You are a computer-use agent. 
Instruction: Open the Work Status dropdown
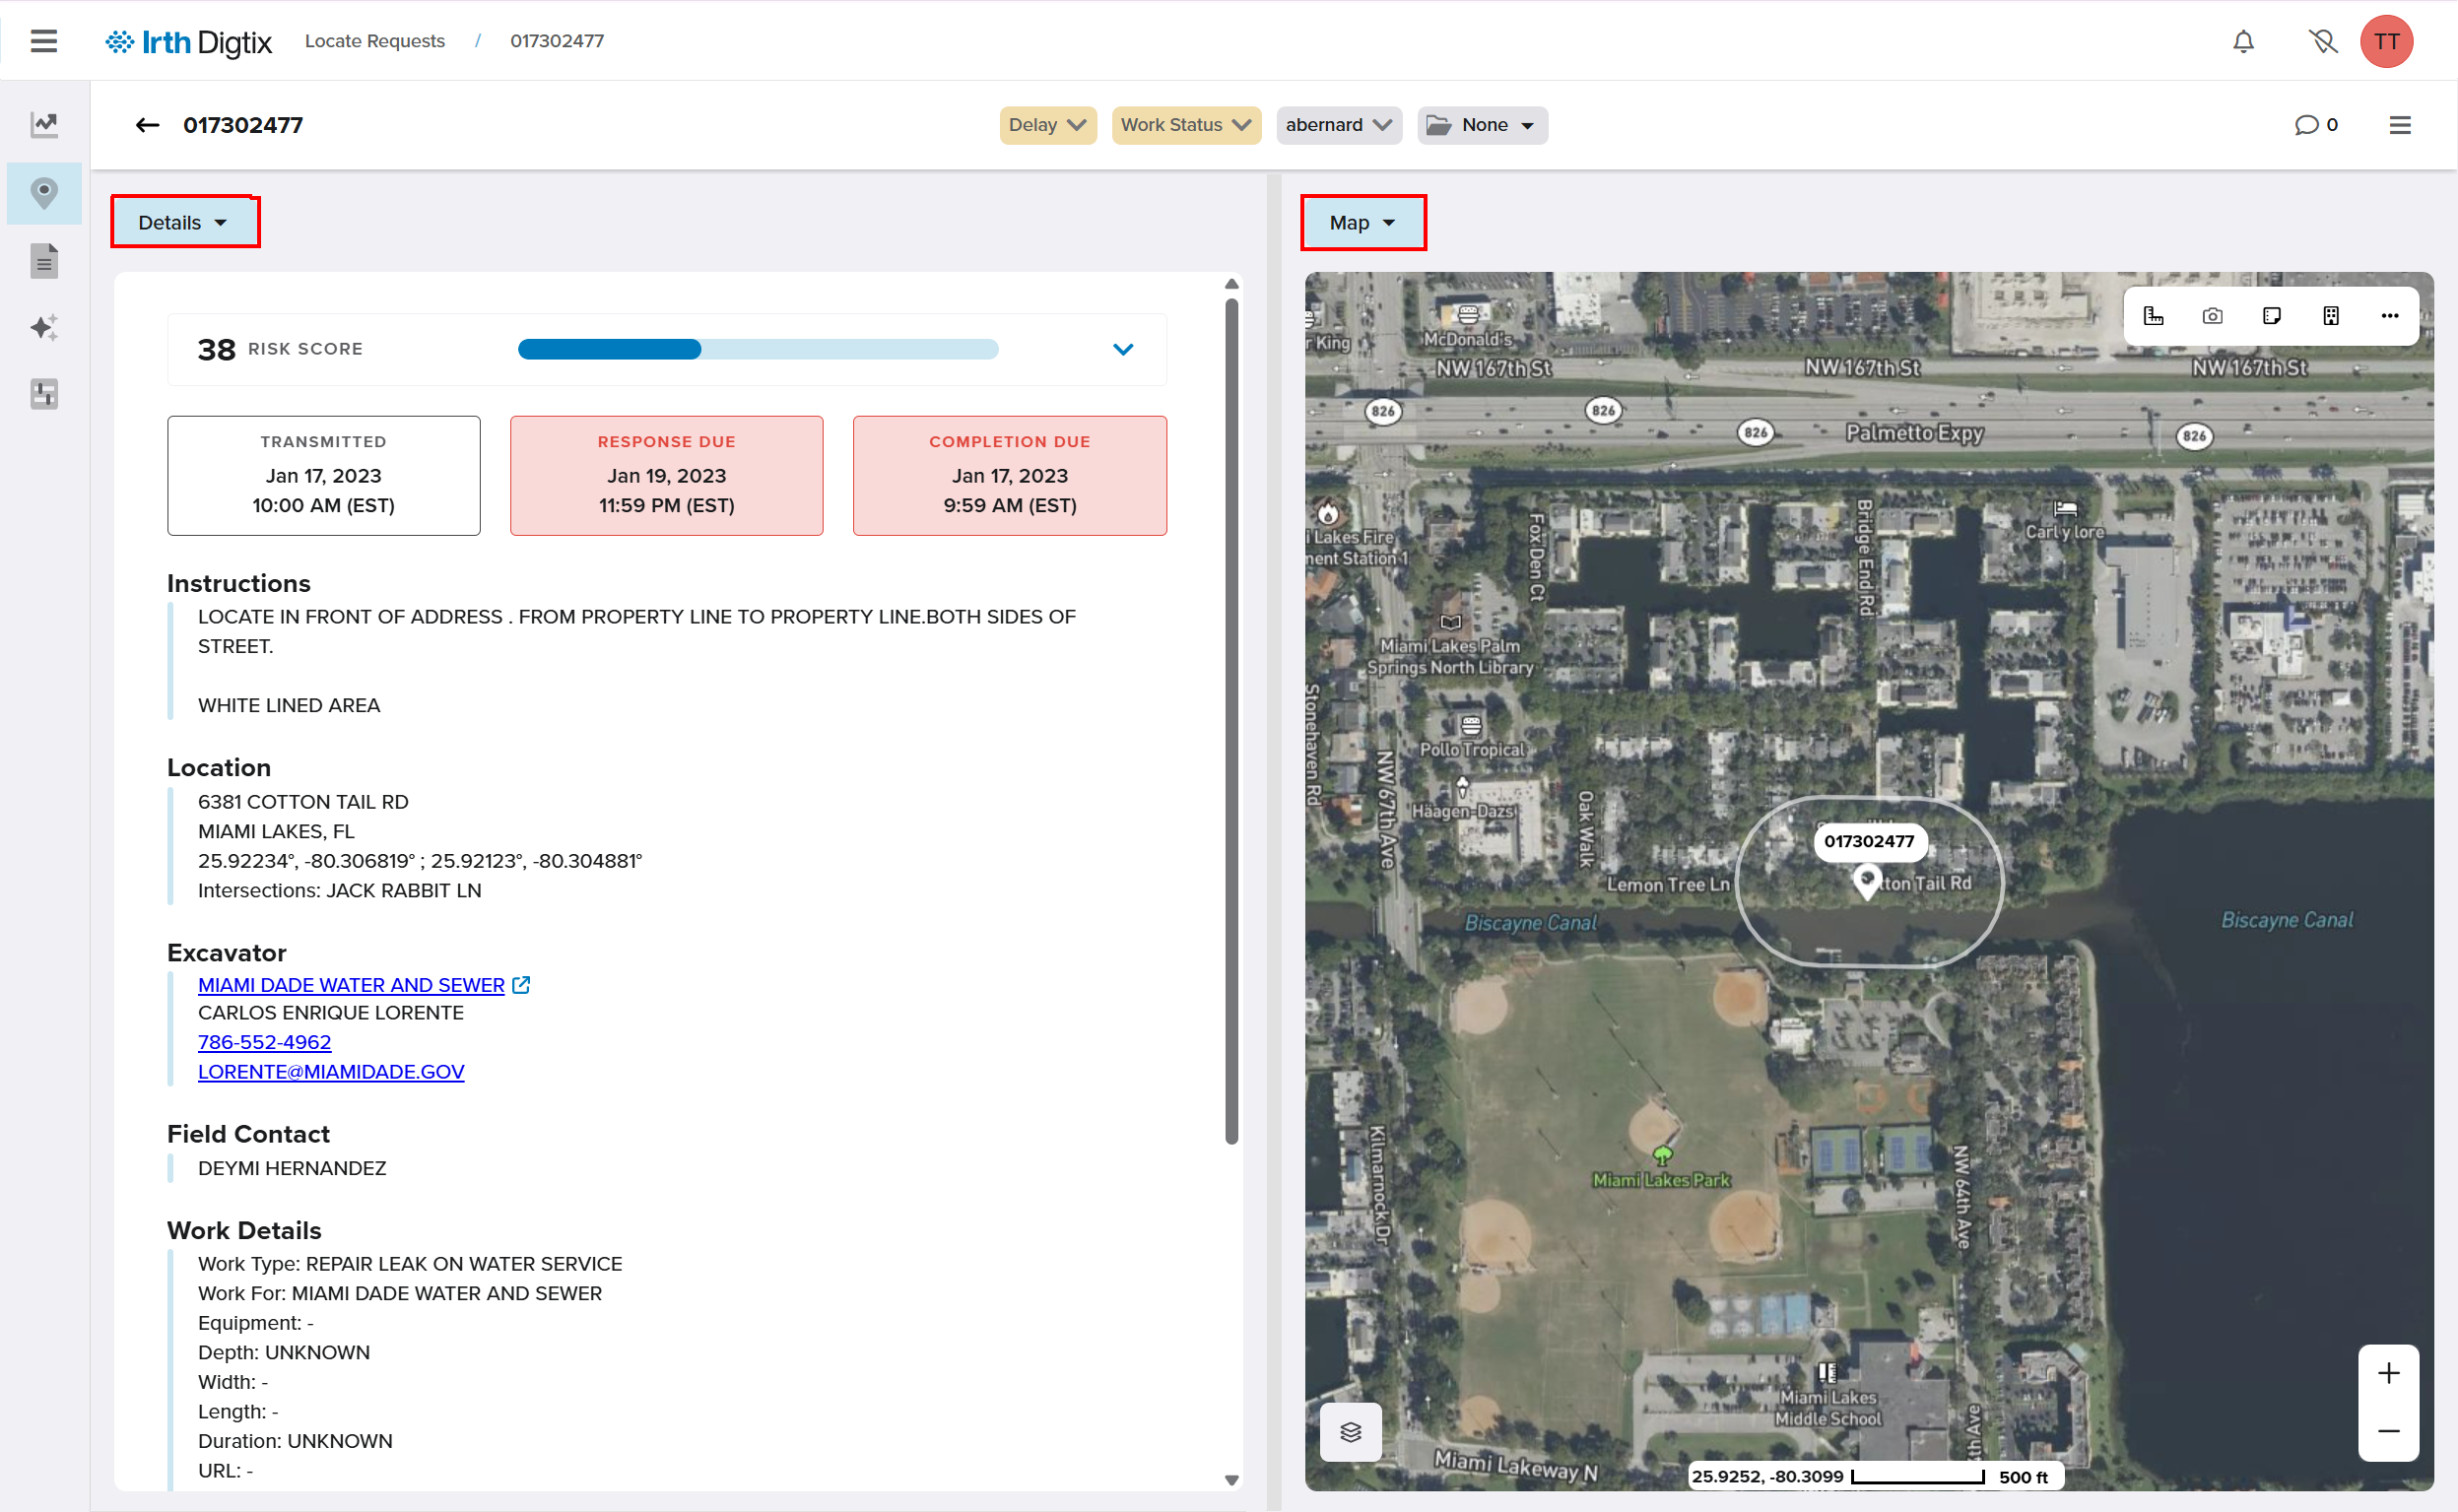(1185, 125)
